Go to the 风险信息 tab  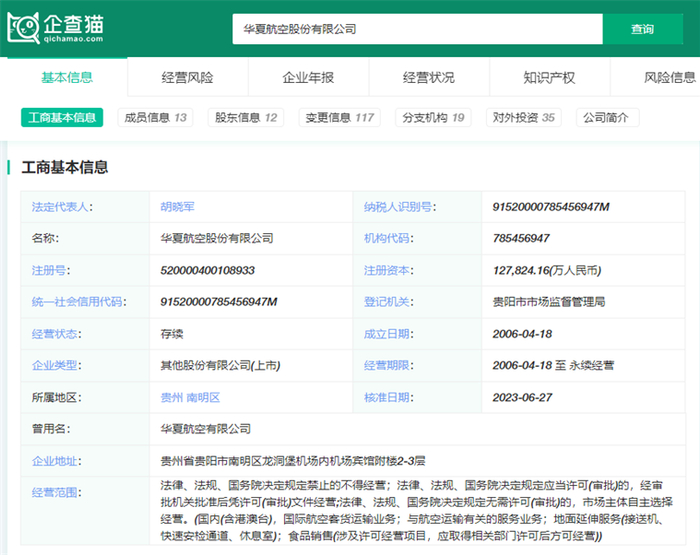(x=669, y=78)
